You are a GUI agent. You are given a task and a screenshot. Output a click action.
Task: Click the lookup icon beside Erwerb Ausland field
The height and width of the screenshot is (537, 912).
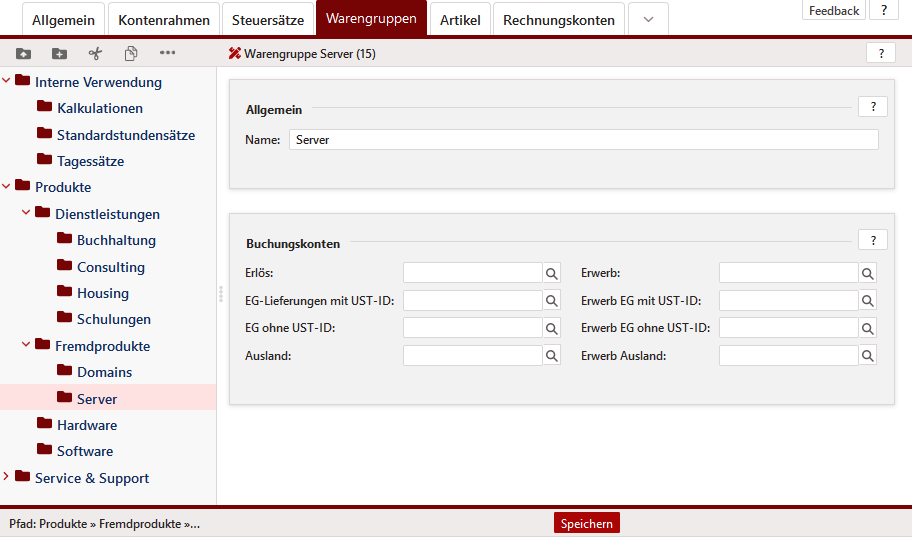868,355
